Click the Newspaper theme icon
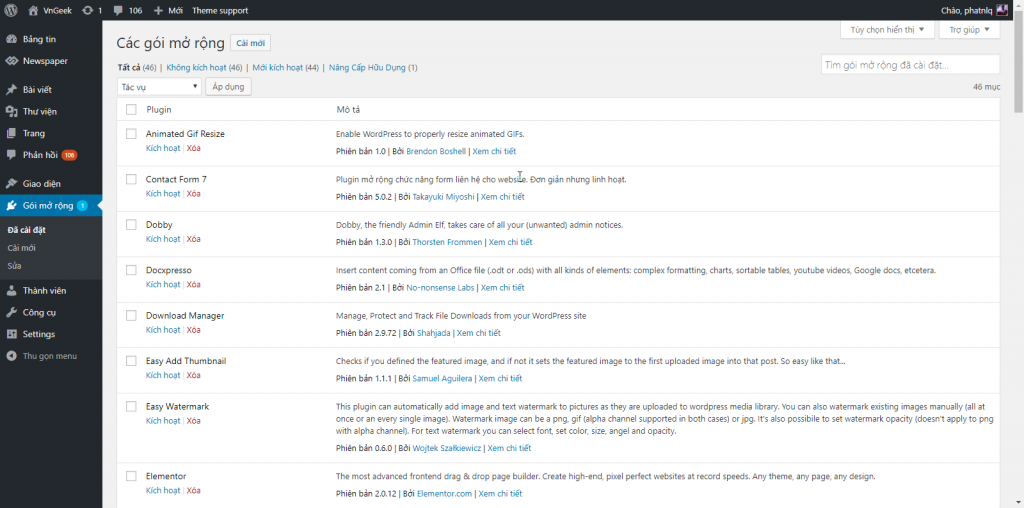This screenshot has height=508, width=1024. 11,61
